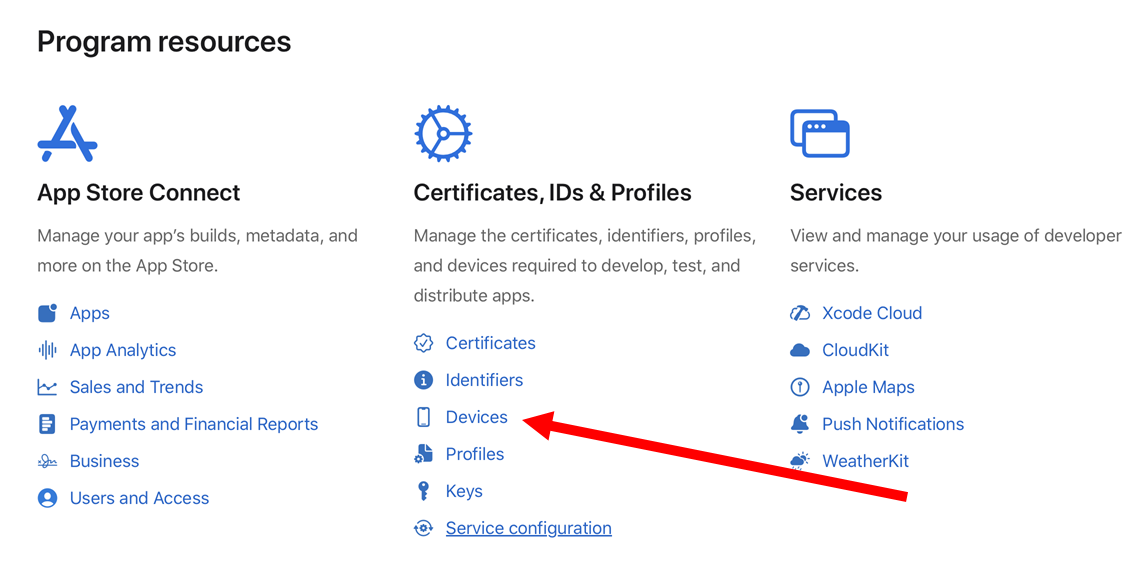The height and width of the screenshot is (578, 1126).
Task: Click the WeatherKit sun cloud icon
Action: tap(800, 461)
